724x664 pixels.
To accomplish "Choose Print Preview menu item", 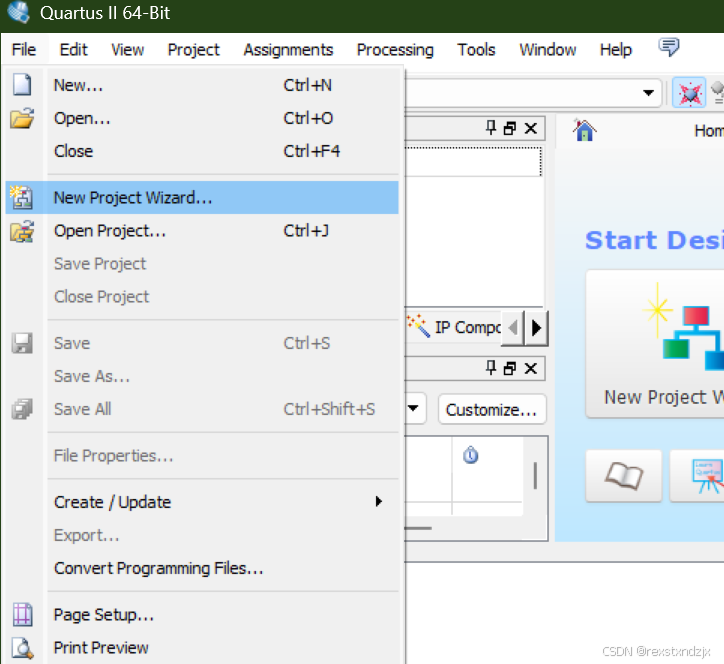I will (202, 648).
